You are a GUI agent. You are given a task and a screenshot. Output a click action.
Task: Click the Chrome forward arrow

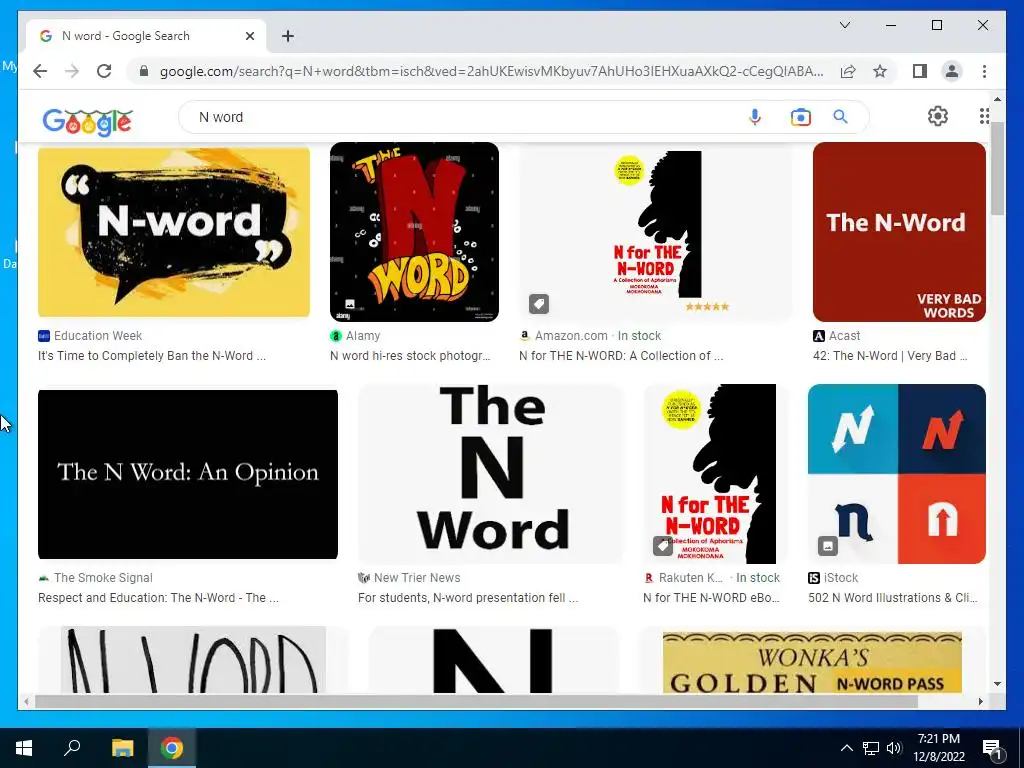coord(72,71)
